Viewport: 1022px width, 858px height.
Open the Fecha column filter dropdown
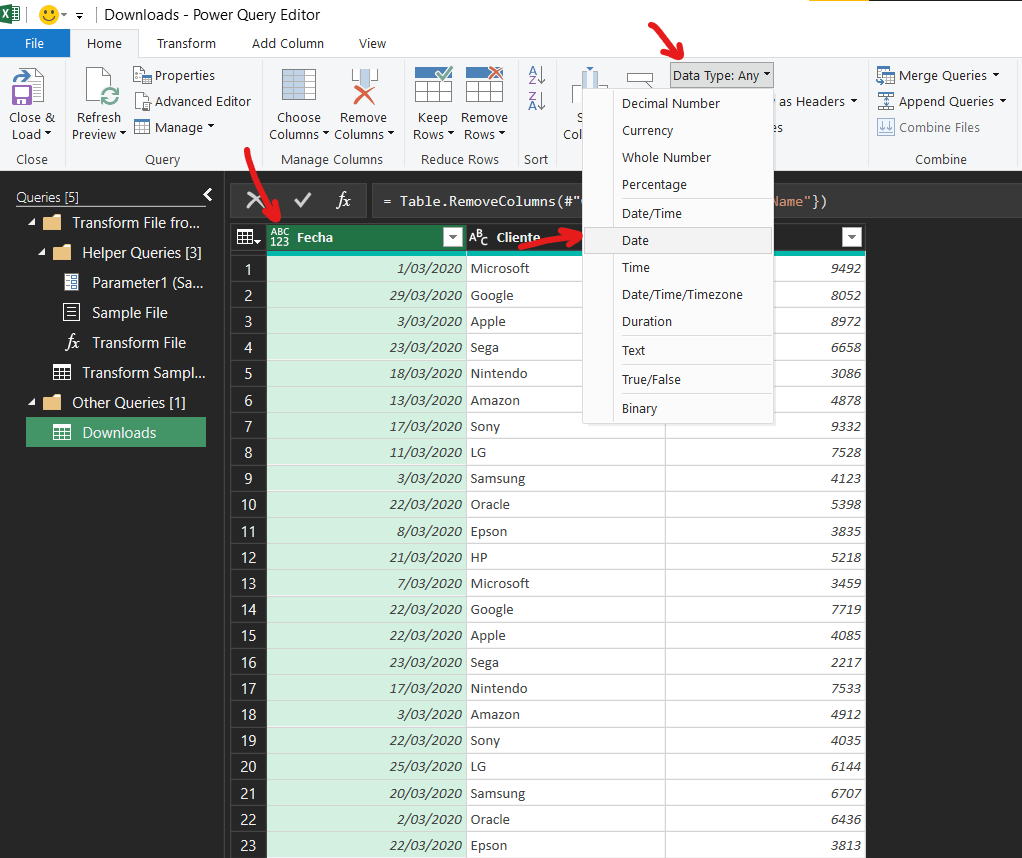pos(452,237)
